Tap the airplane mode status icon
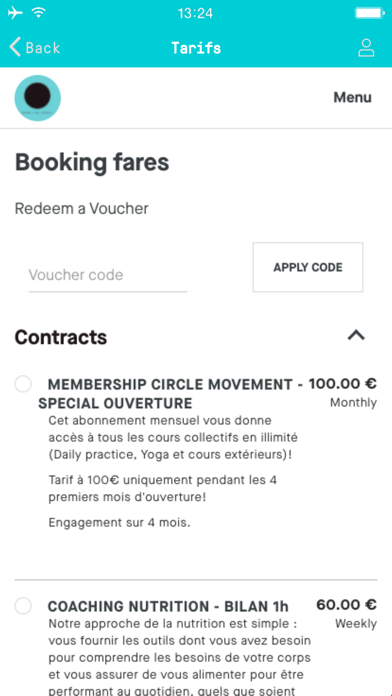The height and width of the screenshot is (696, 392). 15,13
